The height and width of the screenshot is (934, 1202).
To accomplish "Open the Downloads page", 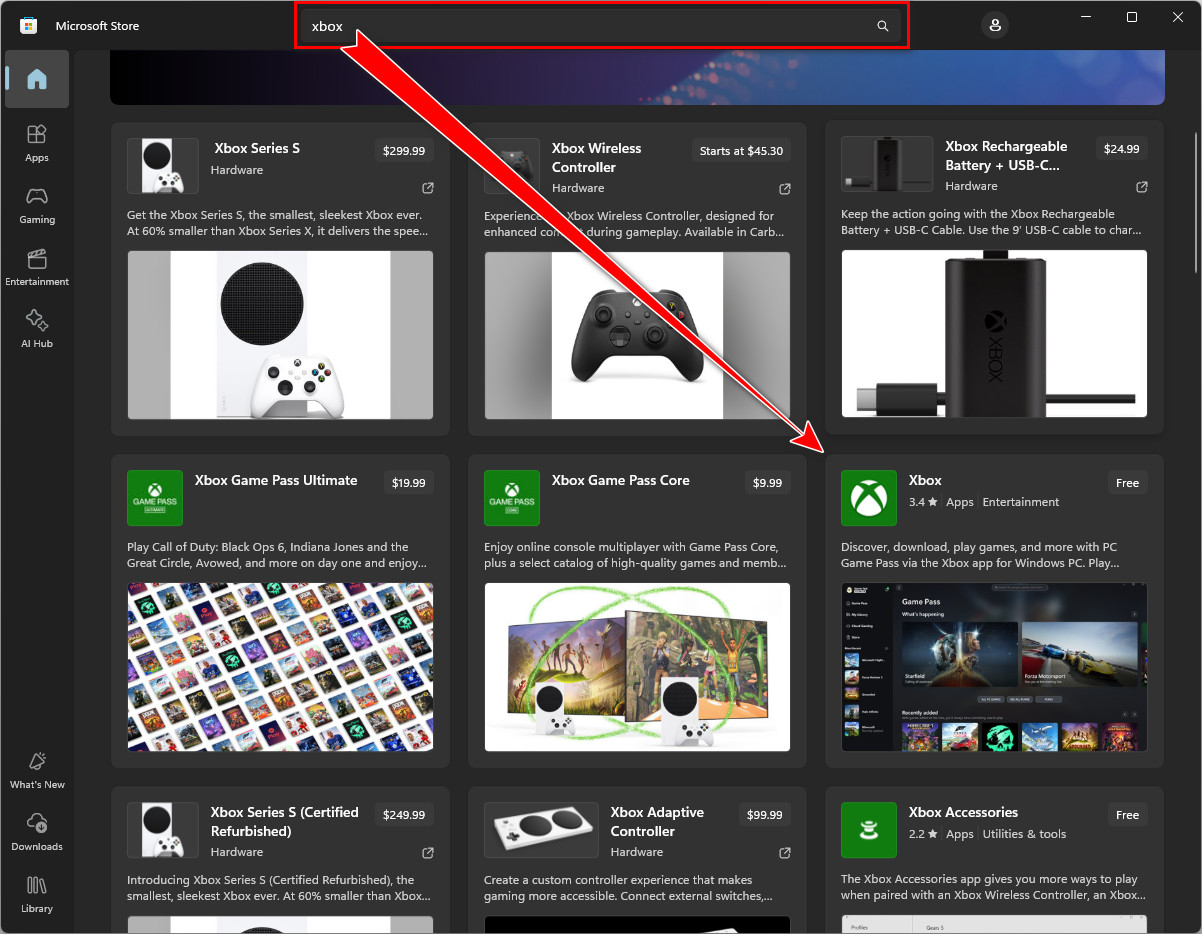I will [x=37, y=831].
